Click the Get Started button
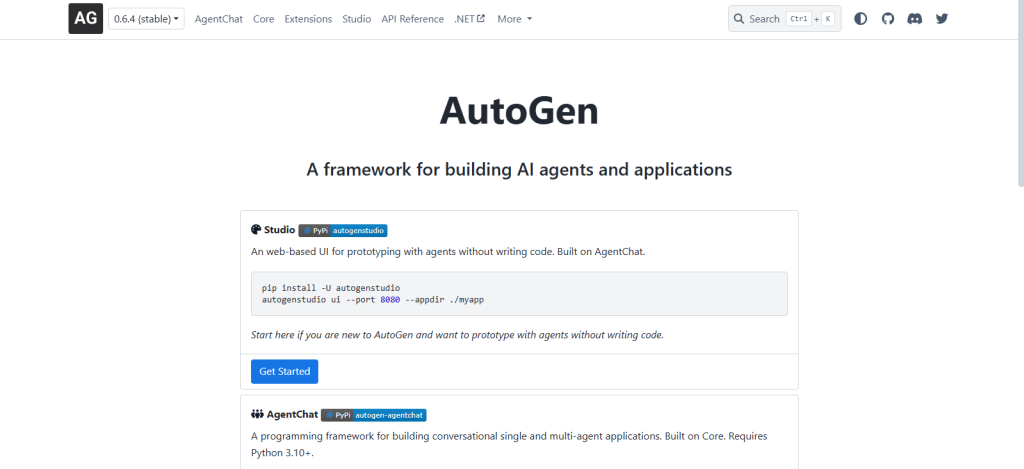 tap(285, 371)
